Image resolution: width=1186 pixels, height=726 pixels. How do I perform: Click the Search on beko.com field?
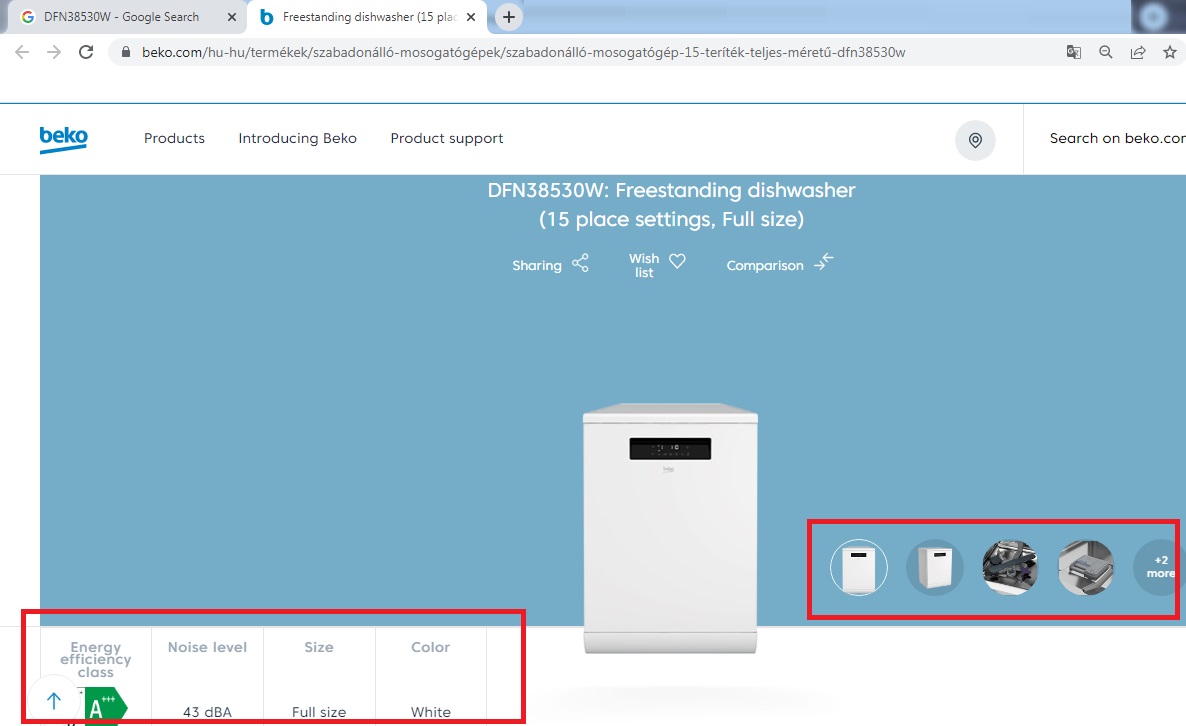tap(1115, 139)
